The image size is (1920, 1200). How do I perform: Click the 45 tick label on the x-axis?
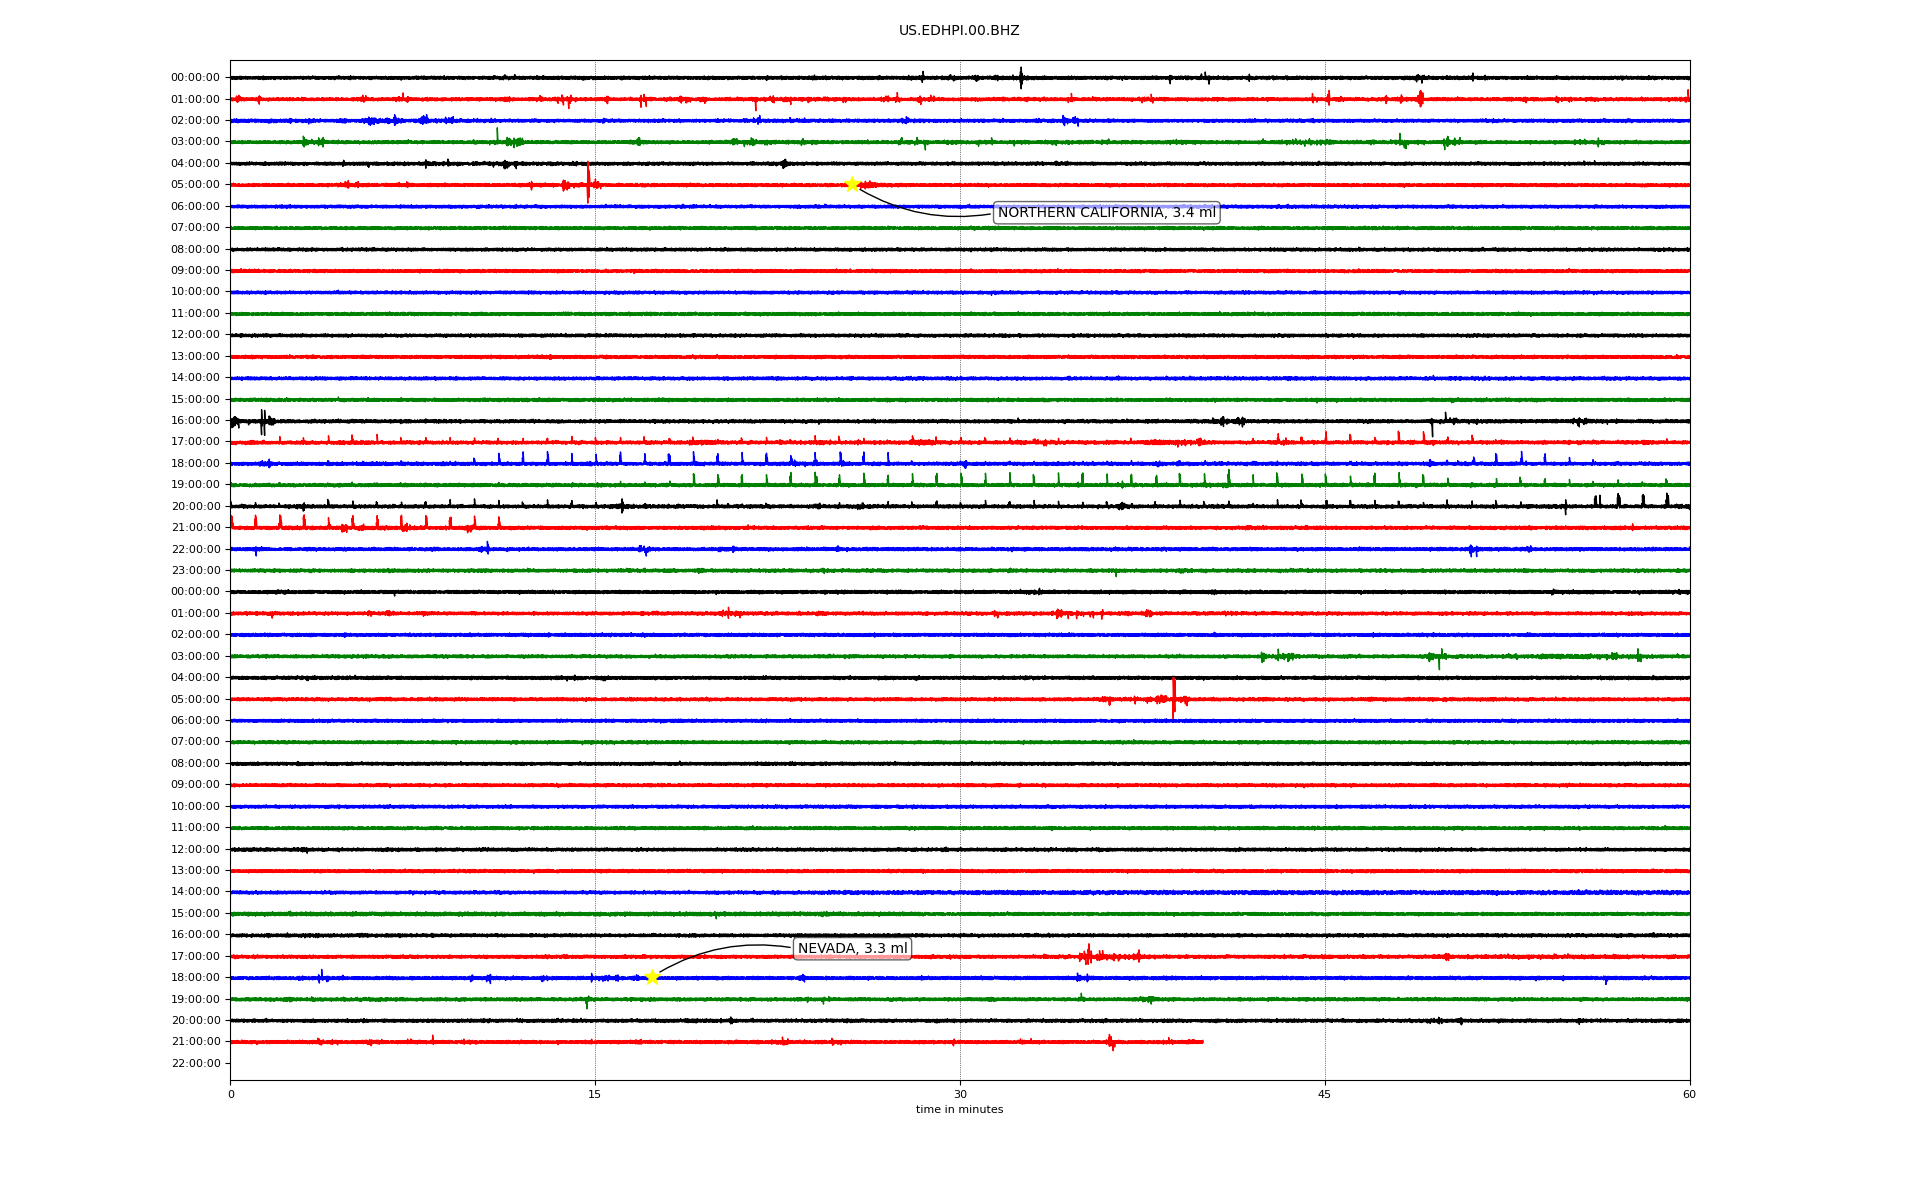pyautogui.click(x=1324, y=1094)
